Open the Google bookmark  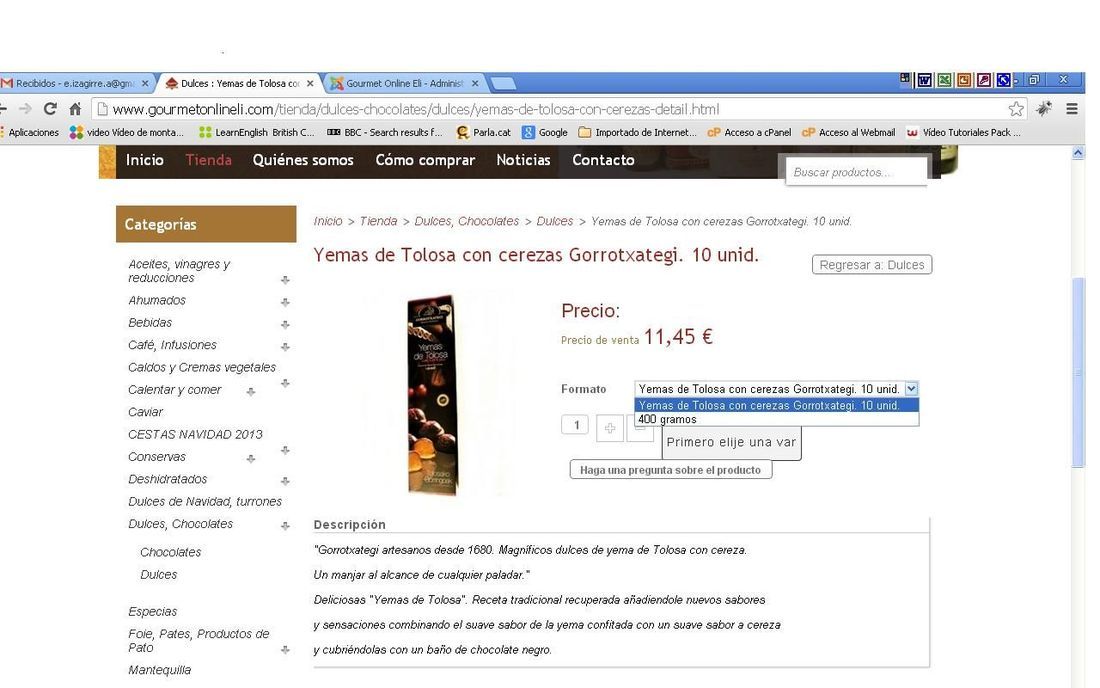[545, 132]
